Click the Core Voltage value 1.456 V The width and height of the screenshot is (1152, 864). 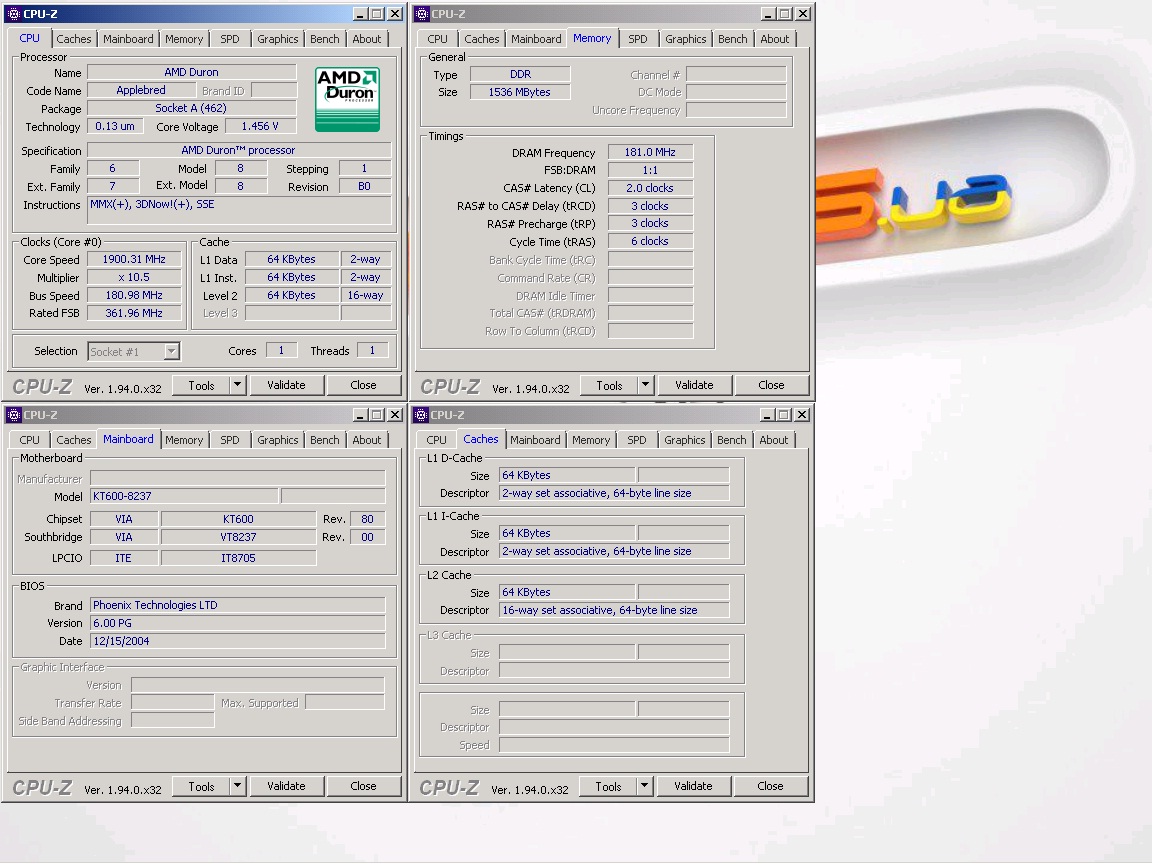(x=260, y=126)
